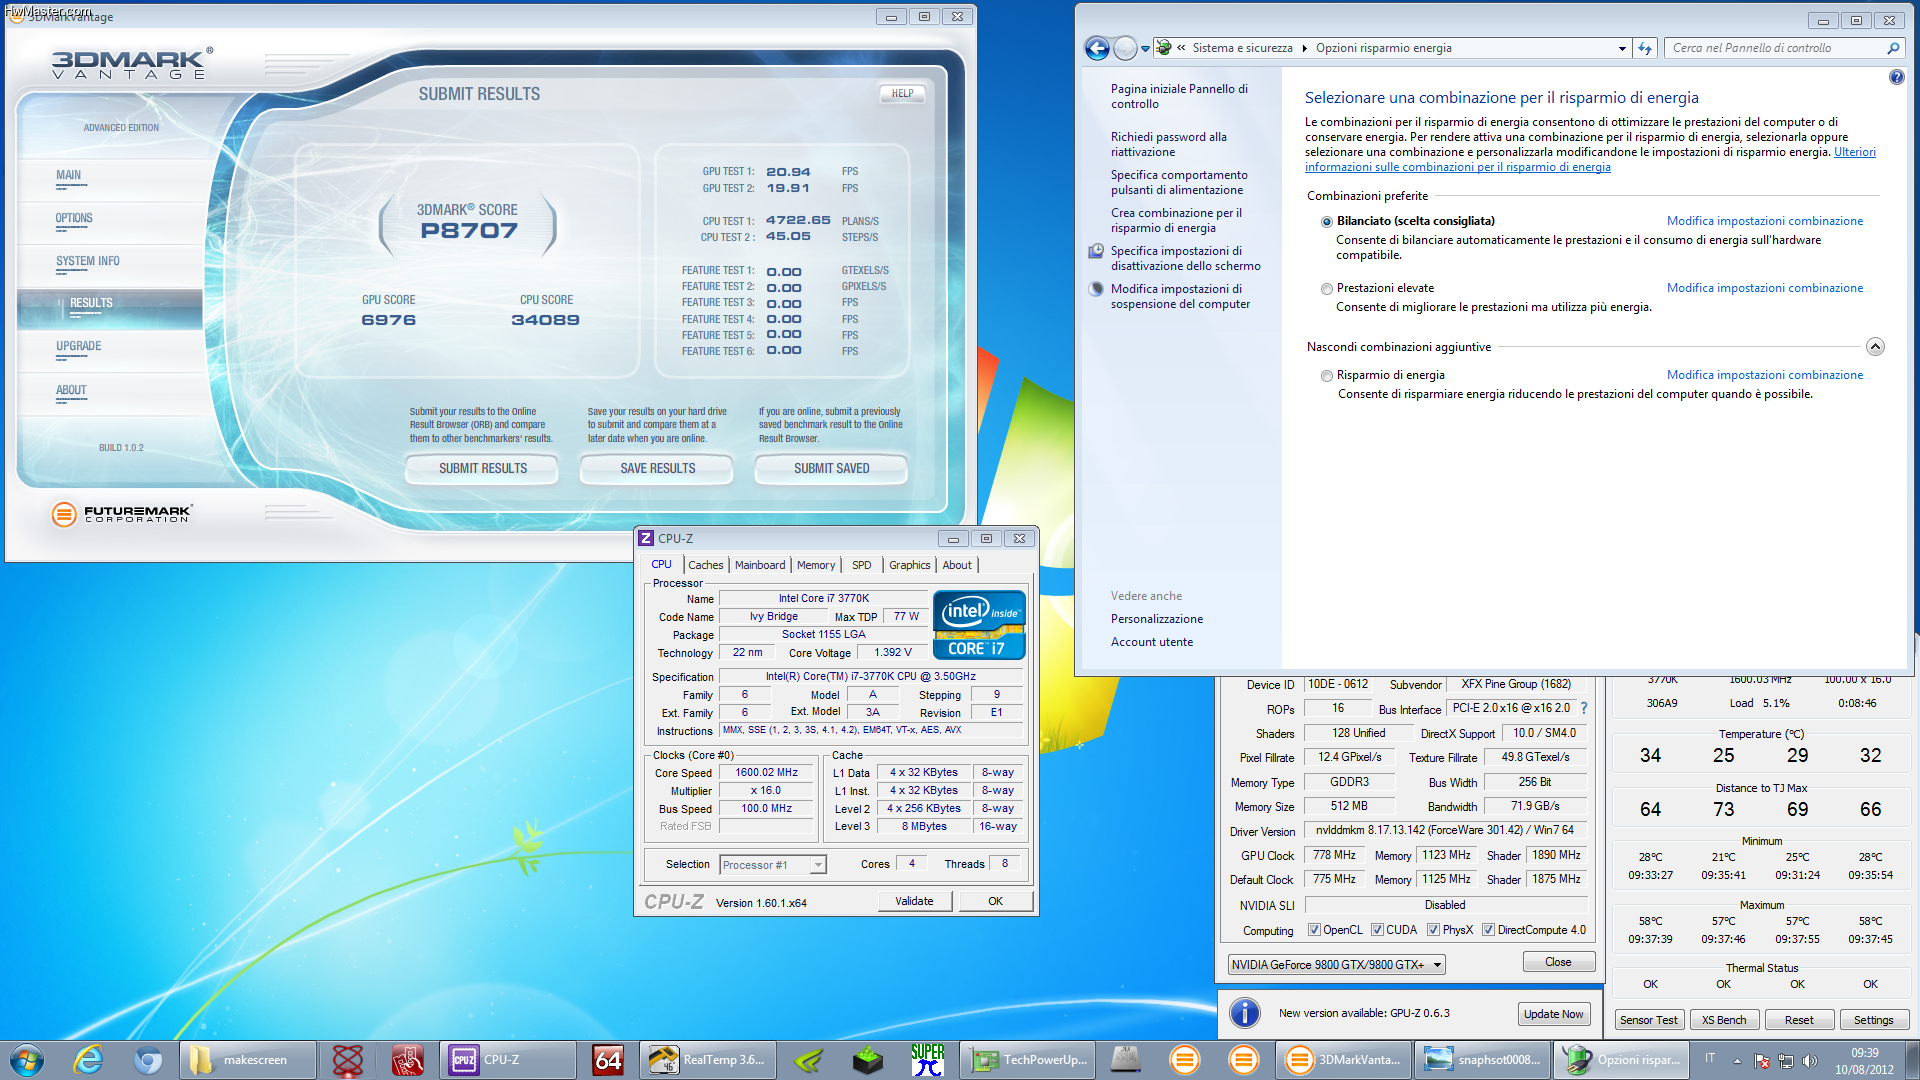This screenshot has width=1920, height=1080.
Task: Open the Graphics tab in CPU-Z
Action: click(x=910, y=565)
